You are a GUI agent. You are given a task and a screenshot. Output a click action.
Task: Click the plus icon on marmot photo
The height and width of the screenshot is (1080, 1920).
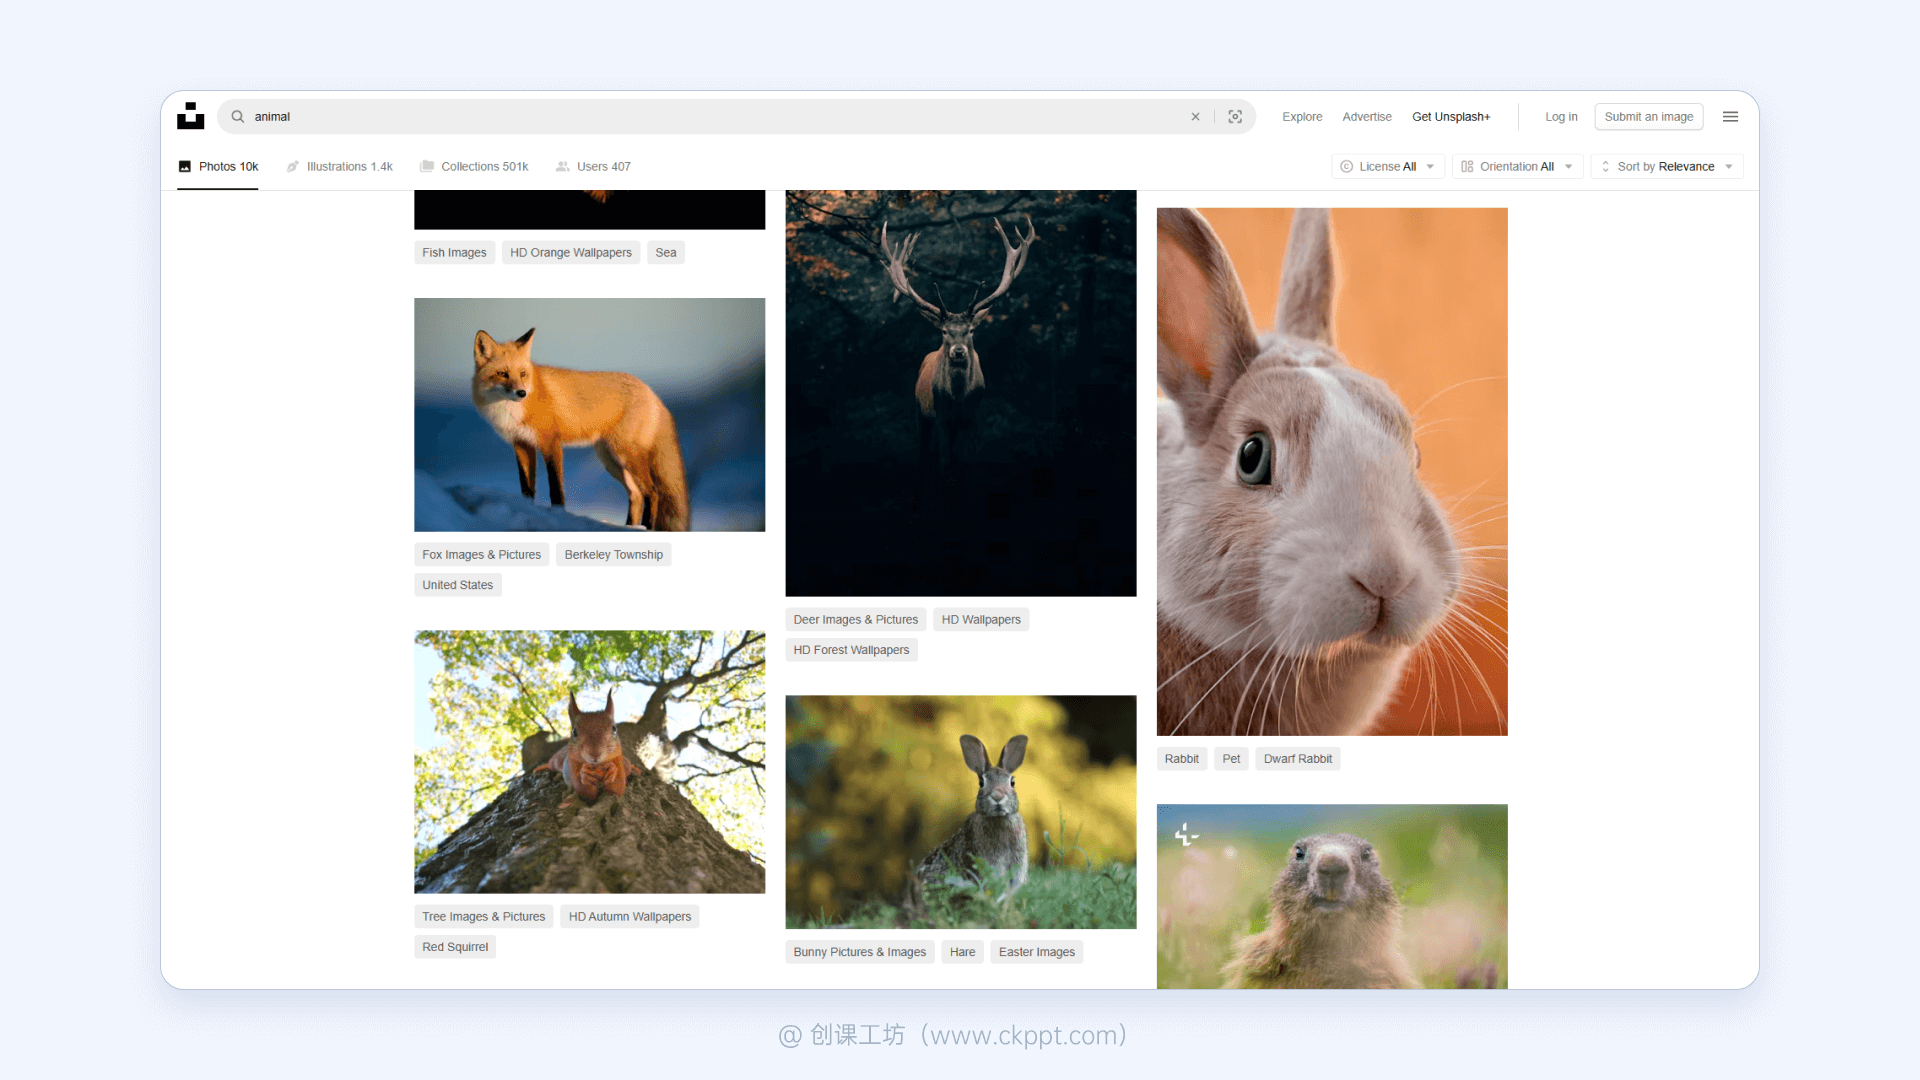click(1186, 834)
